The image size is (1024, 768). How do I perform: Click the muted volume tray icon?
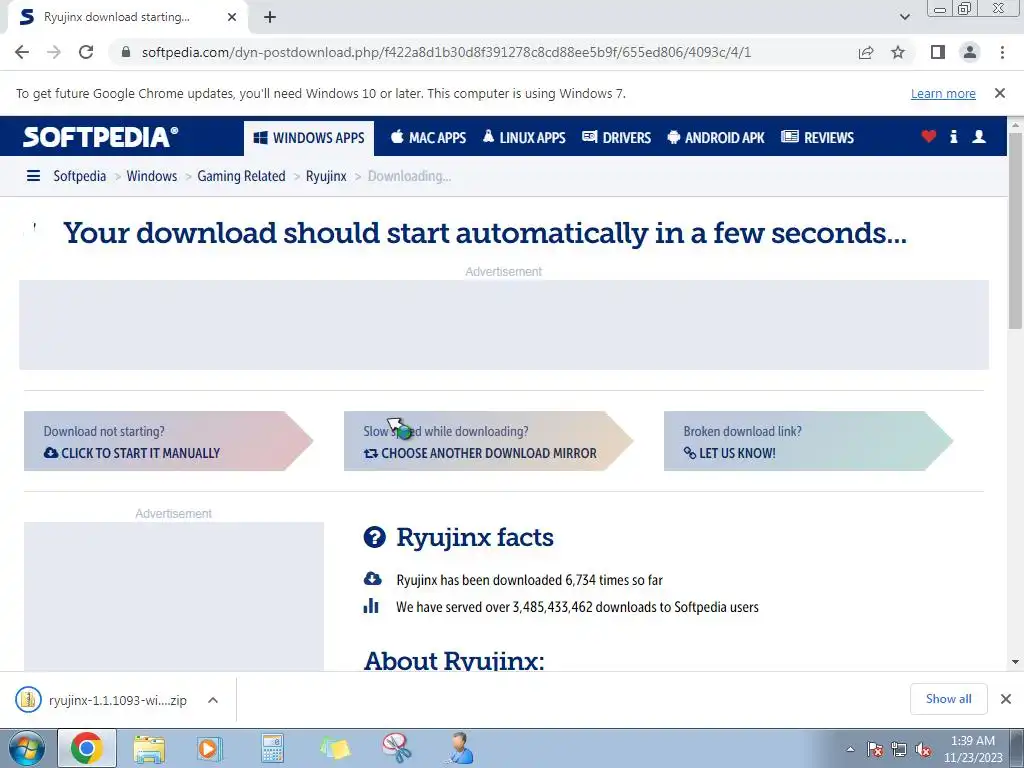click(923, 749)
